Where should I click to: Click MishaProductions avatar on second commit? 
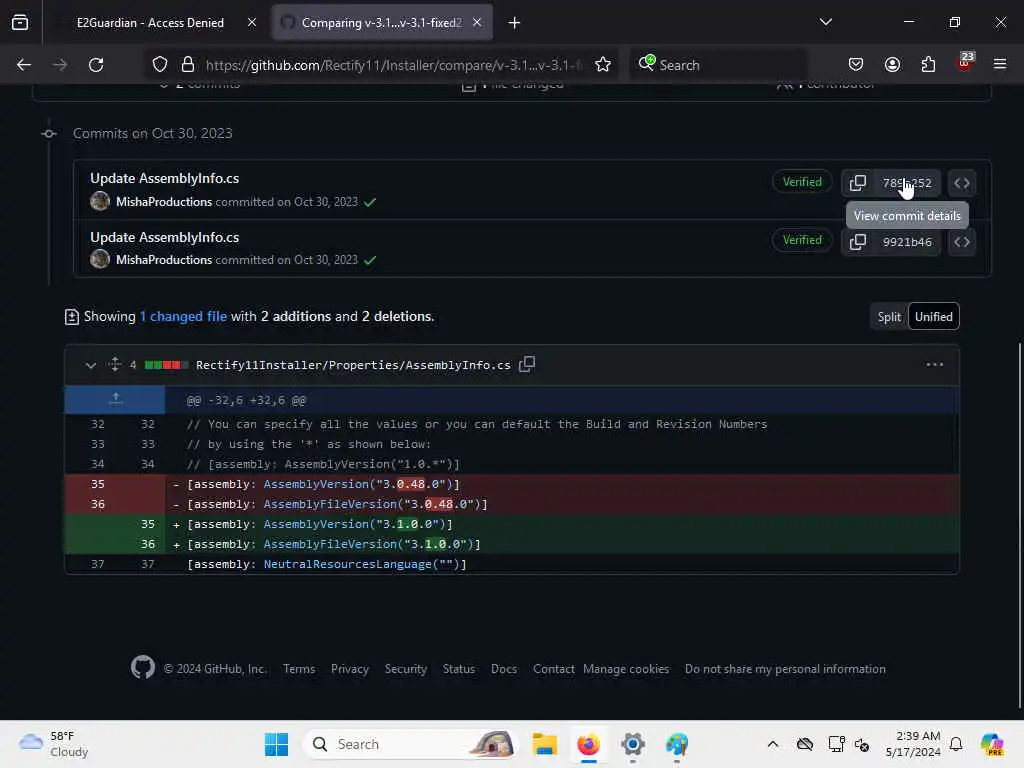pyautogui.click(x=100, y=259)
